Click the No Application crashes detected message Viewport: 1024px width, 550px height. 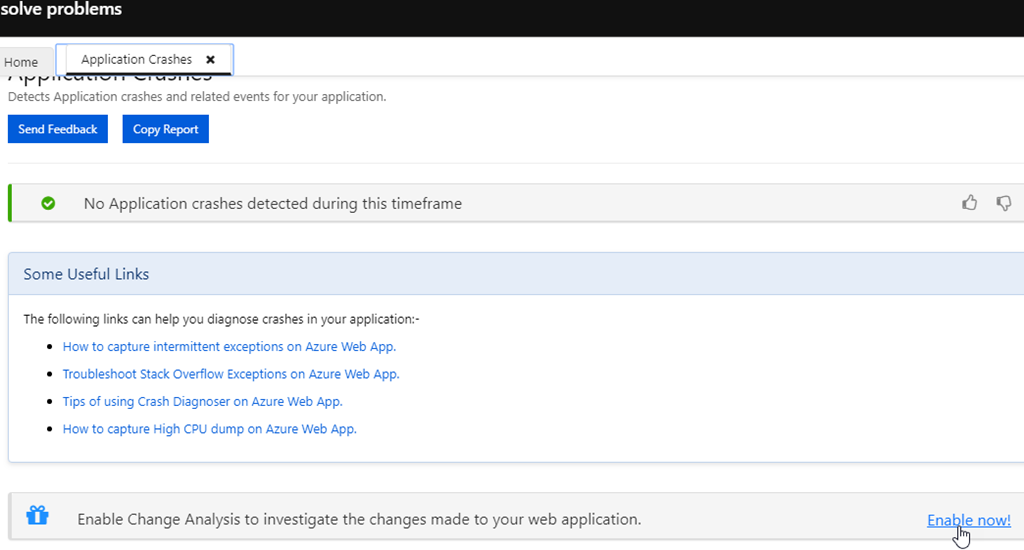(272, 203)
